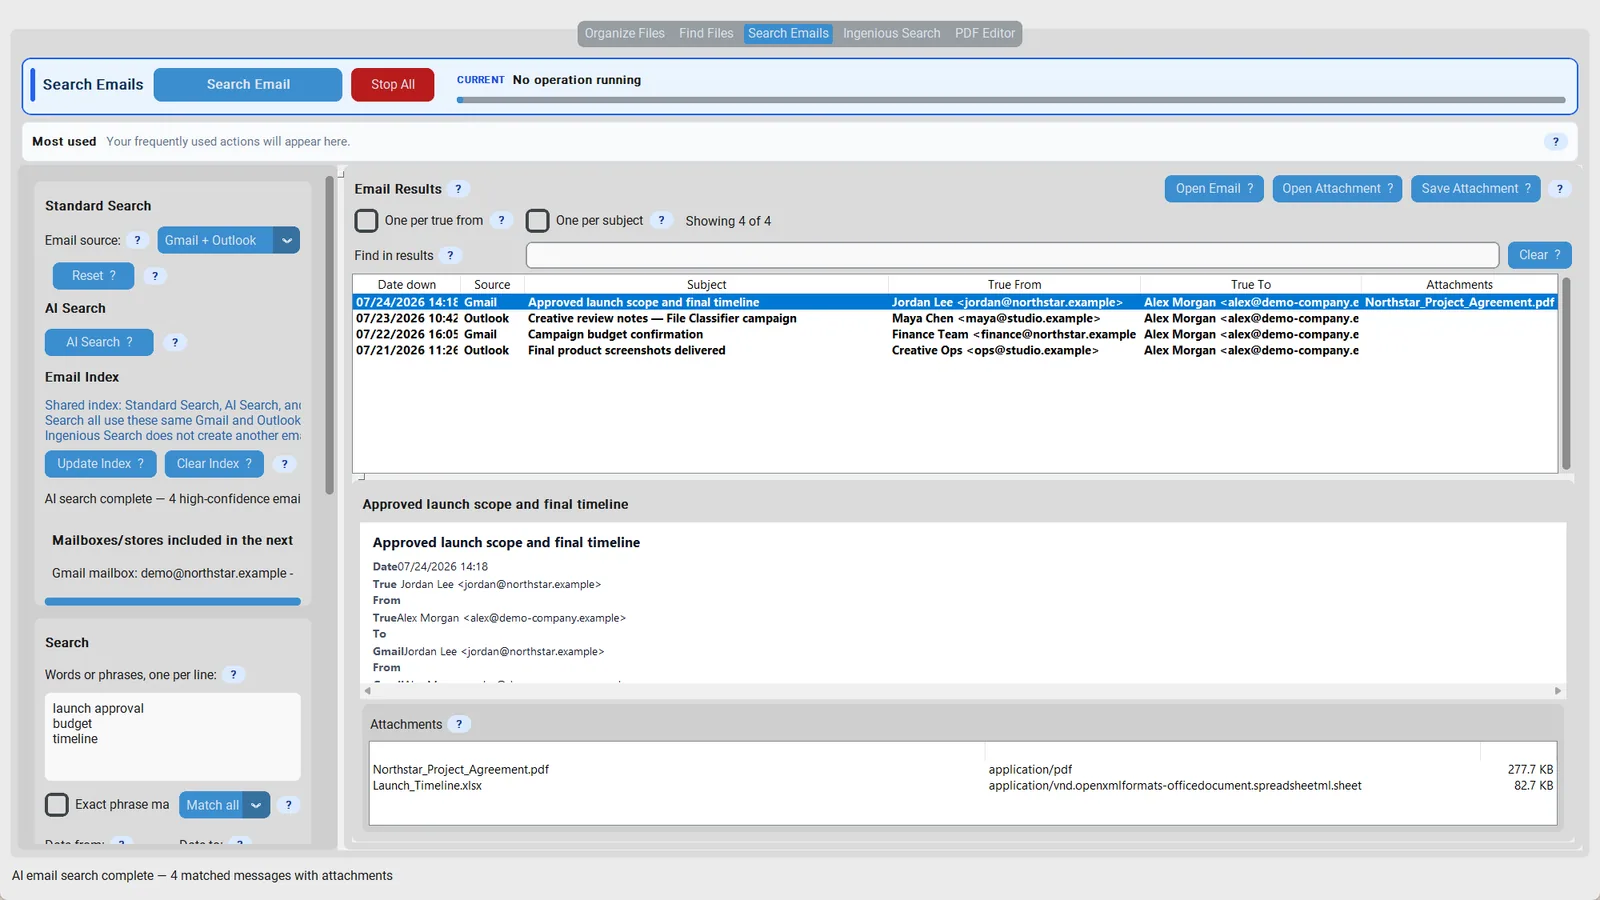The height and width of the screenshot is (900, 1600).
Task: Sort by Subject column header
Action: click(706, 285)
